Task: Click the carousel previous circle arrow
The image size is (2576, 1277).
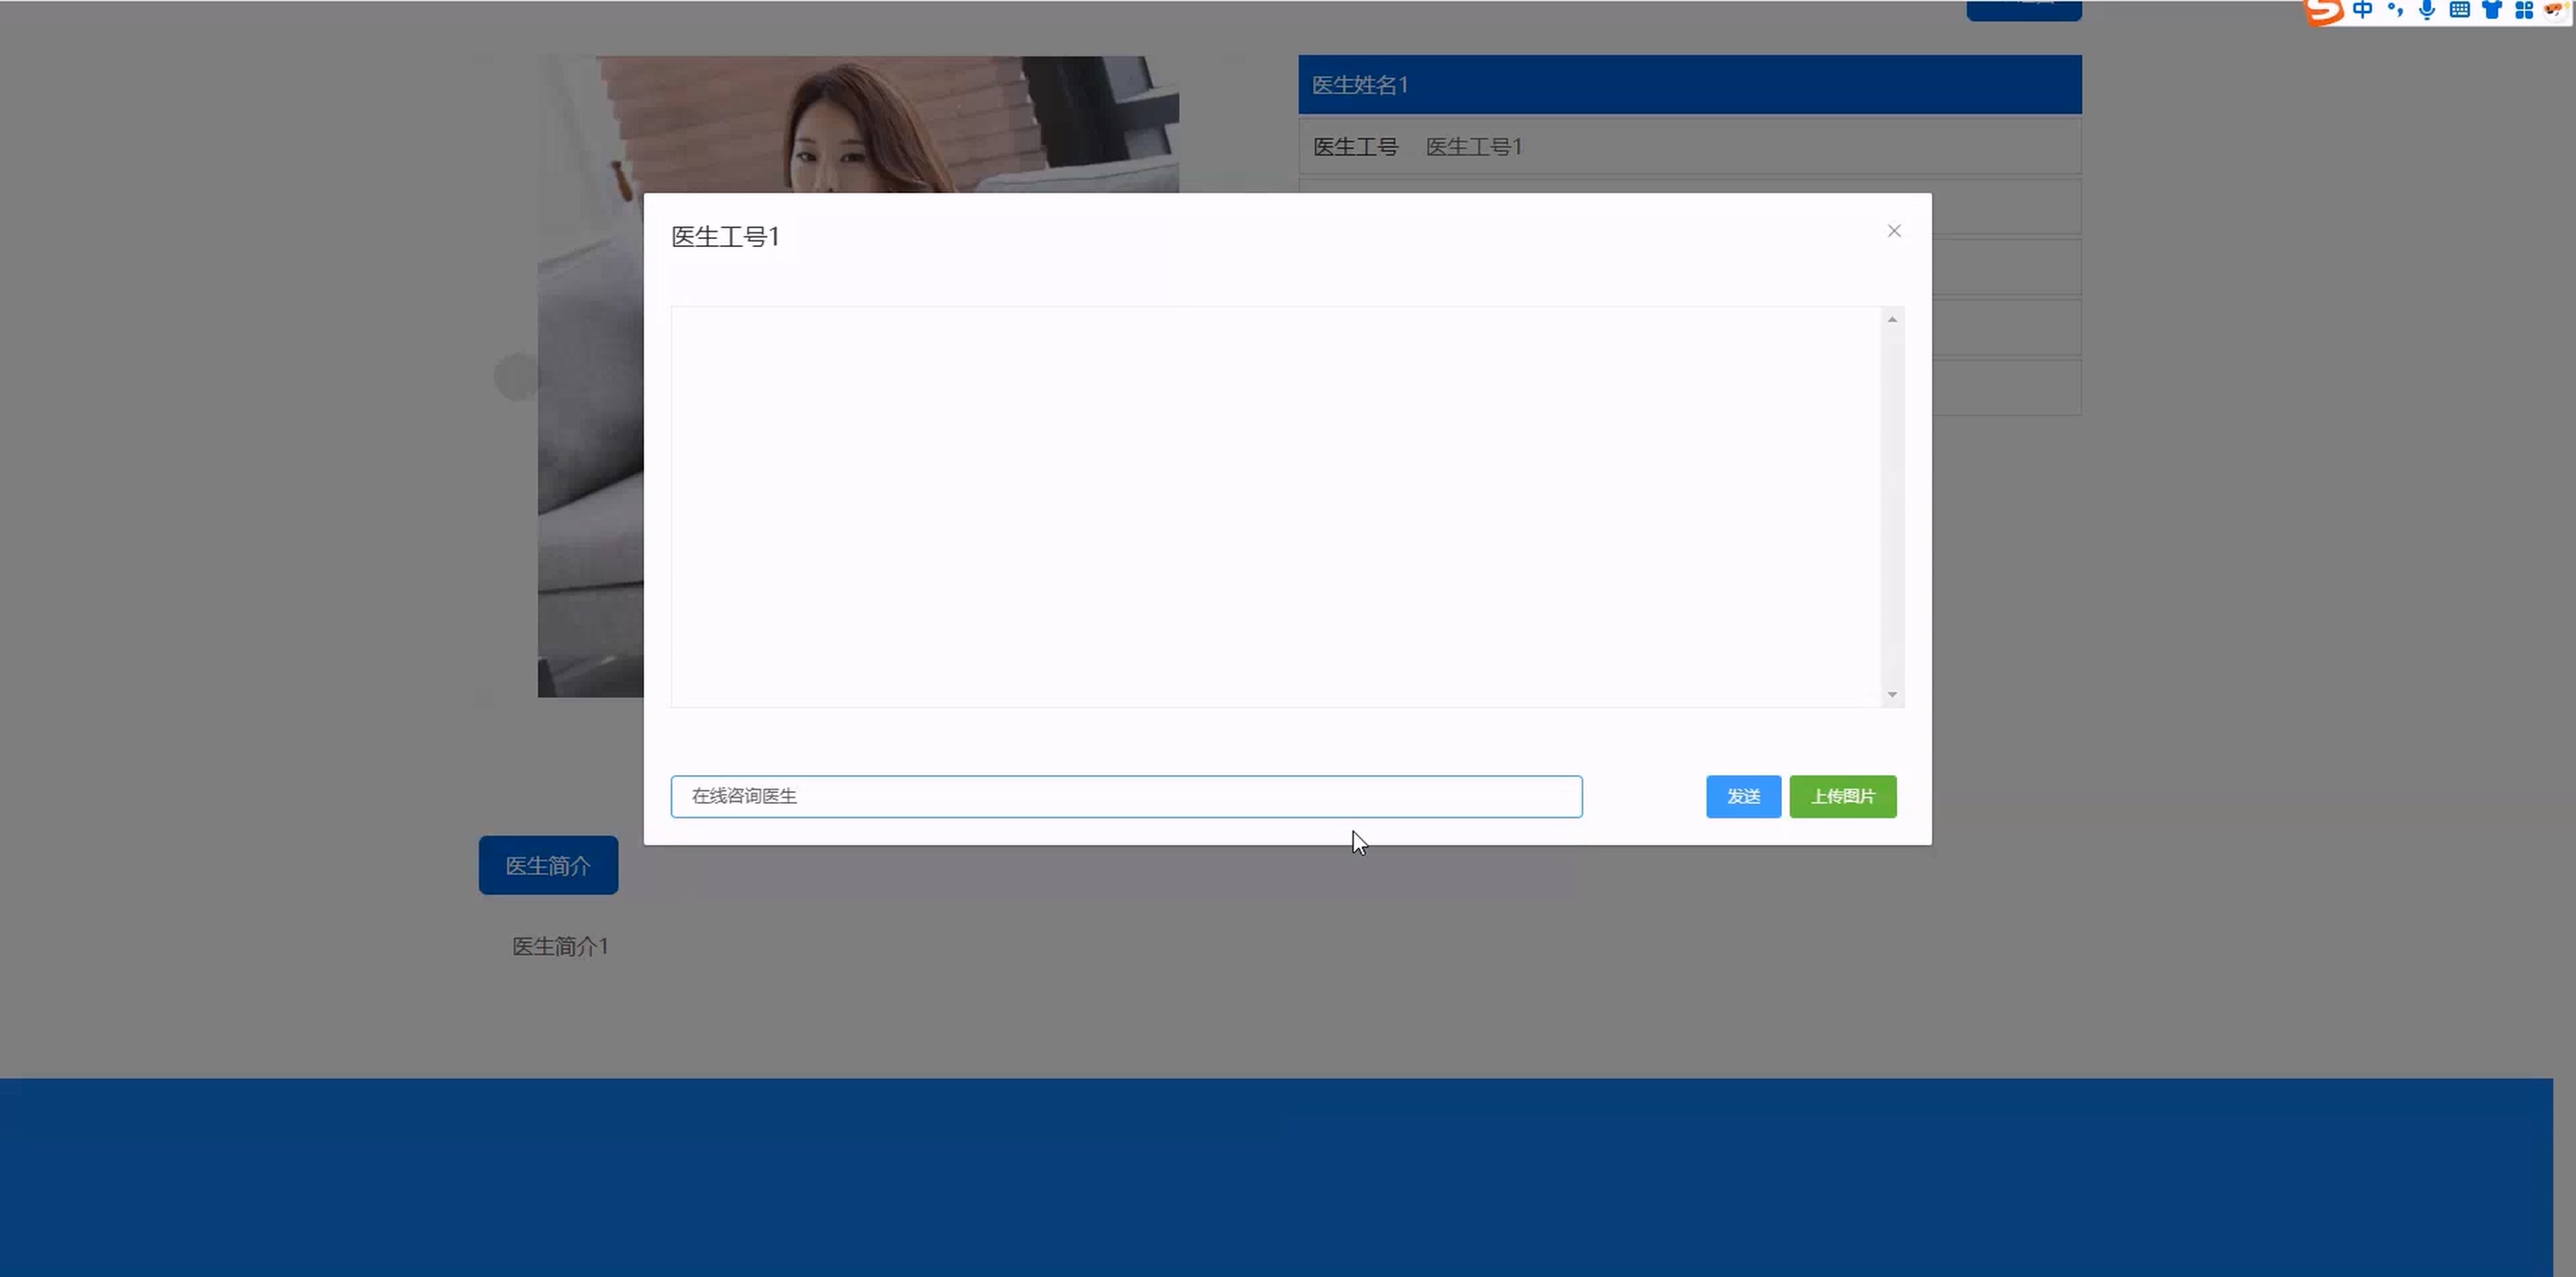Action: click(x=516, y=377)
